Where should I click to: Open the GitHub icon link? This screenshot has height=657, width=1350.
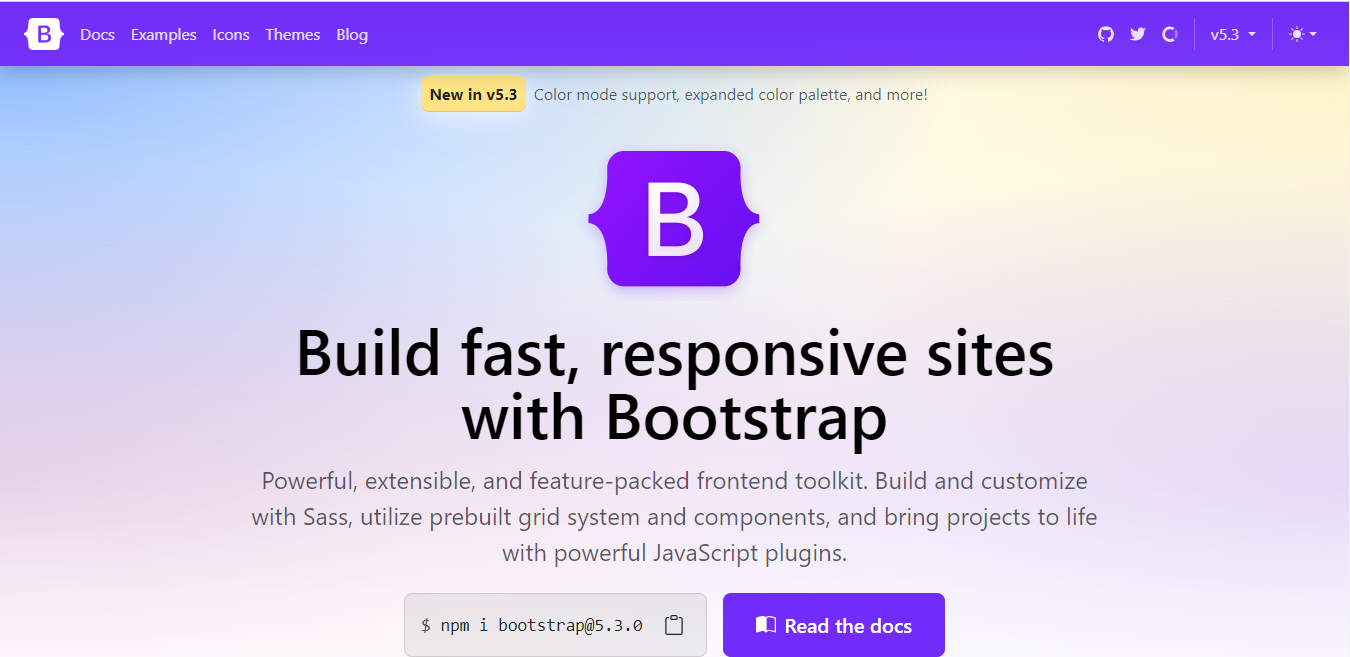coord(1105,34)
